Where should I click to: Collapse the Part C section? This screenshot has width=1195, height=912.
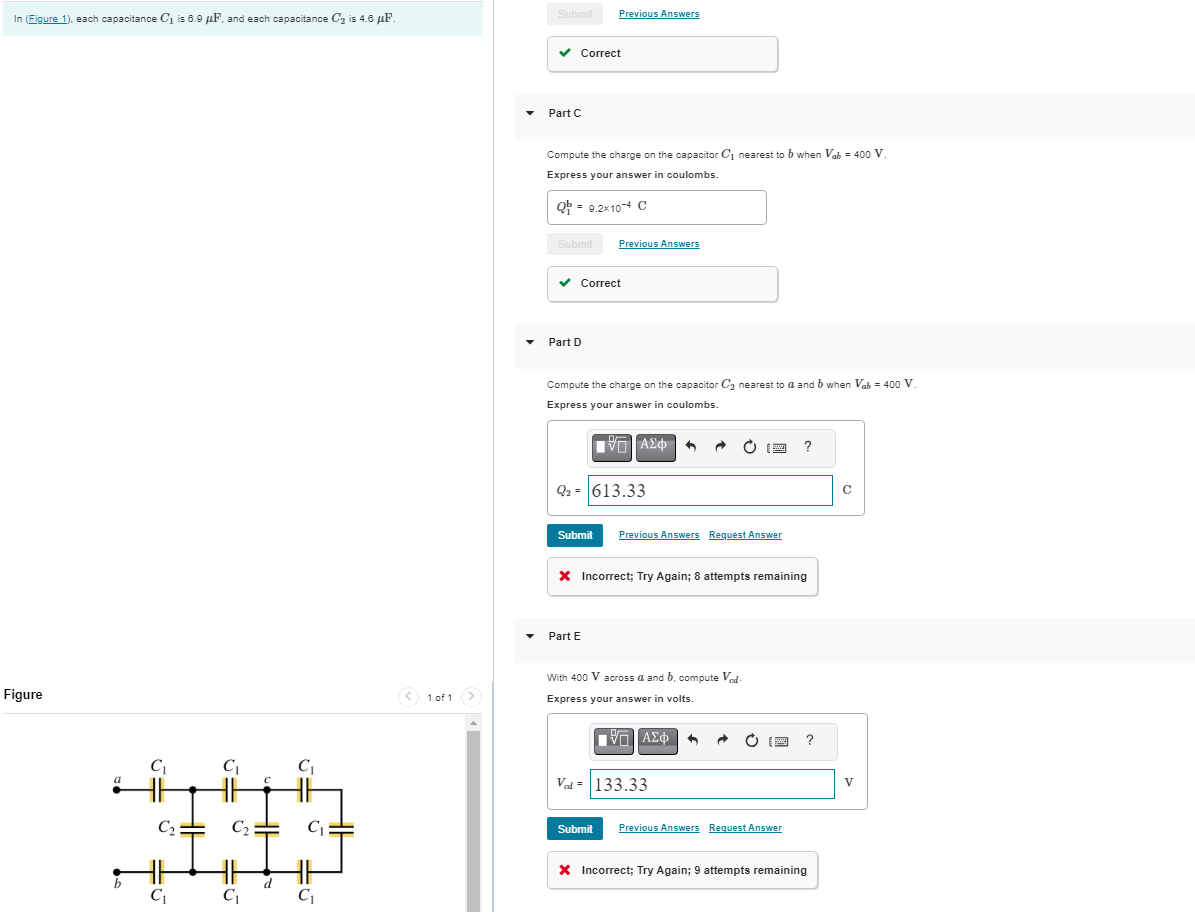(x=529, y=113)
